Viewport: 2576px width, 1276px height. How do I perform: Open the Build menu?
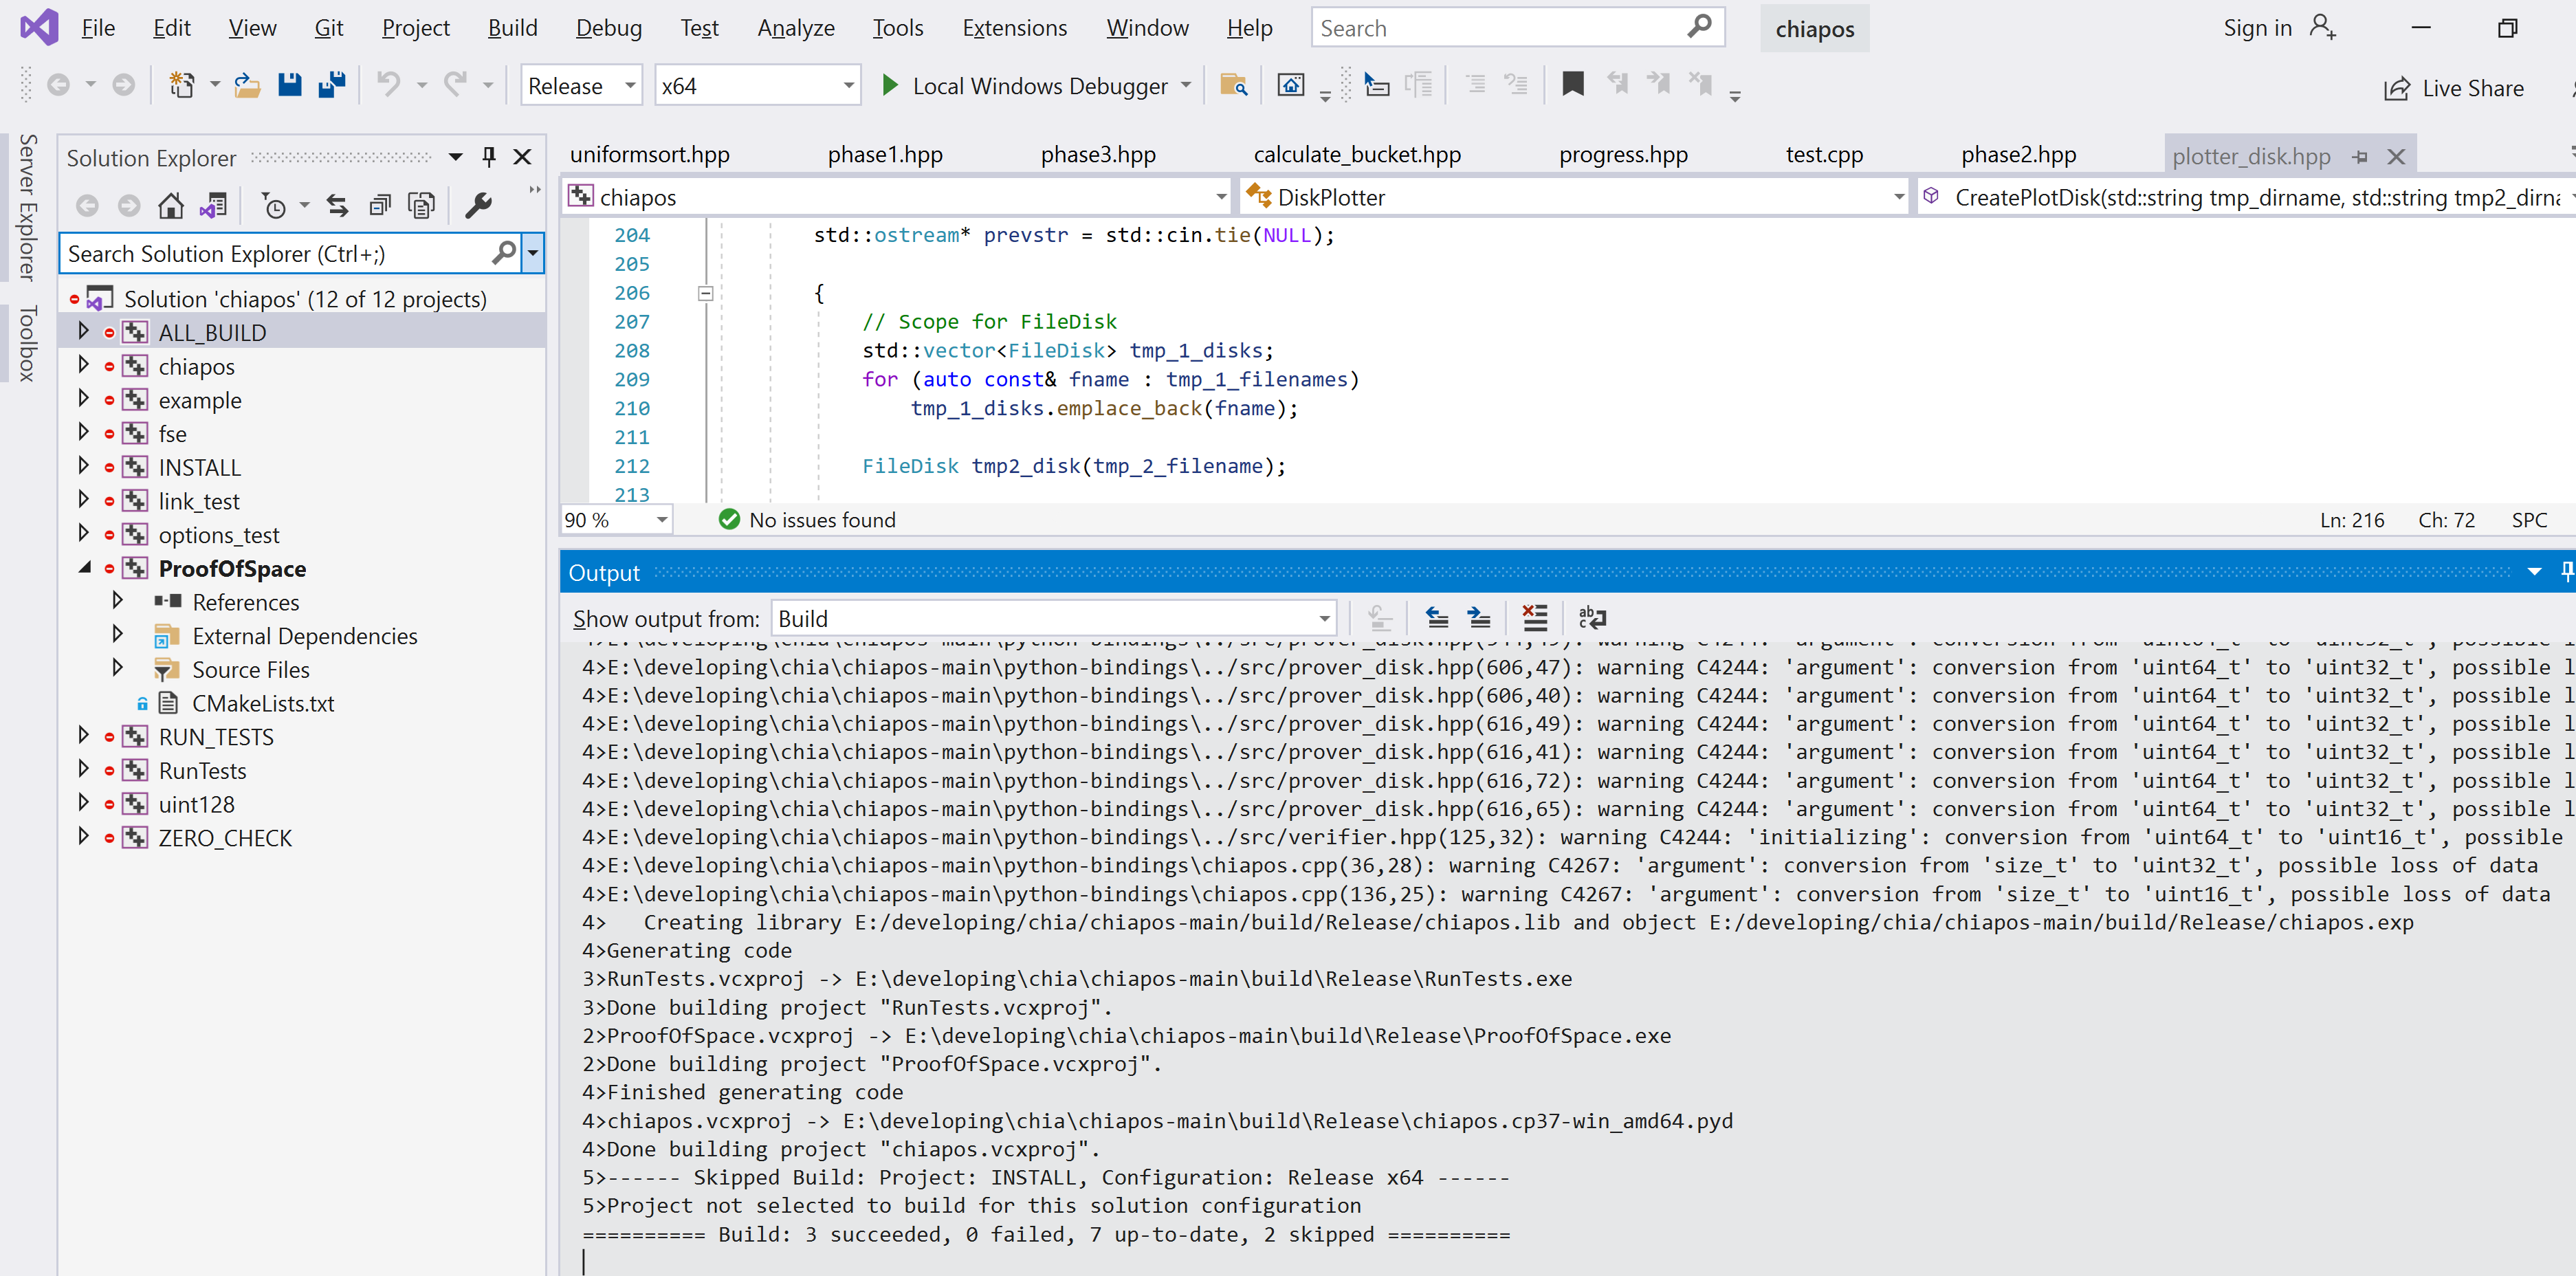tap(512, 28)
